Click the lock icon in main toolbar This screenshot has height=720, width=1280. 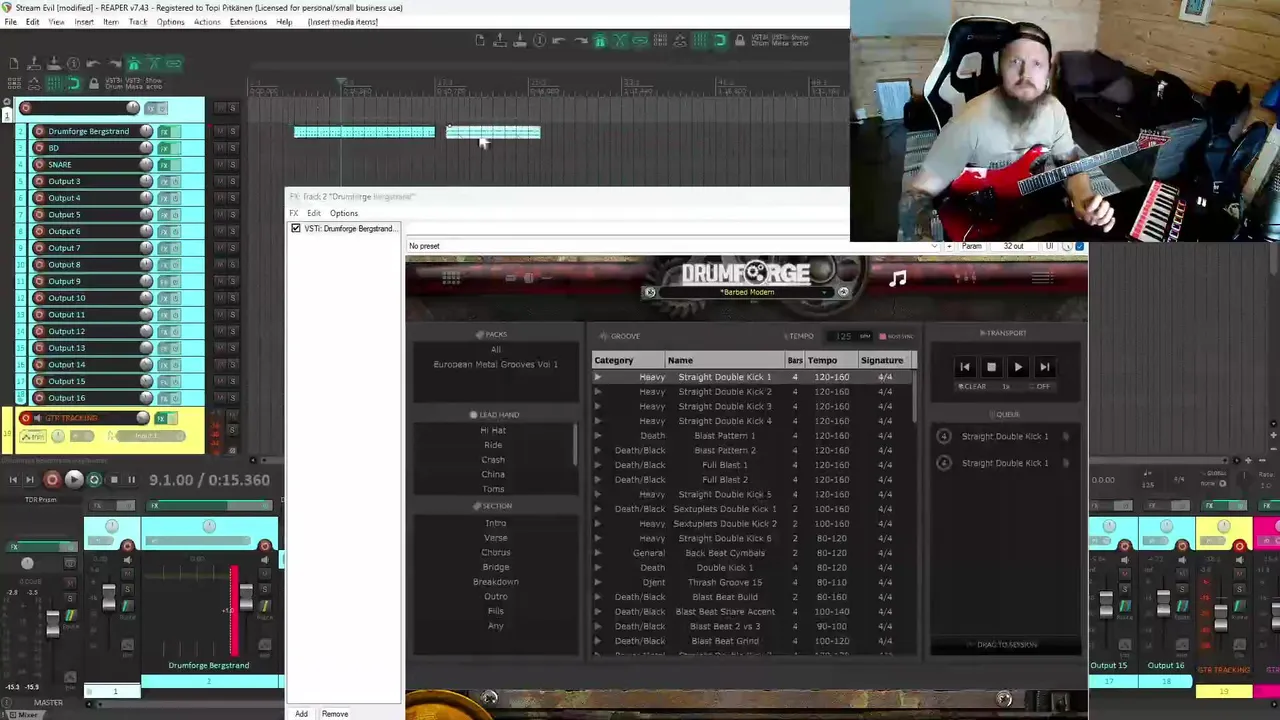(740, 40)
